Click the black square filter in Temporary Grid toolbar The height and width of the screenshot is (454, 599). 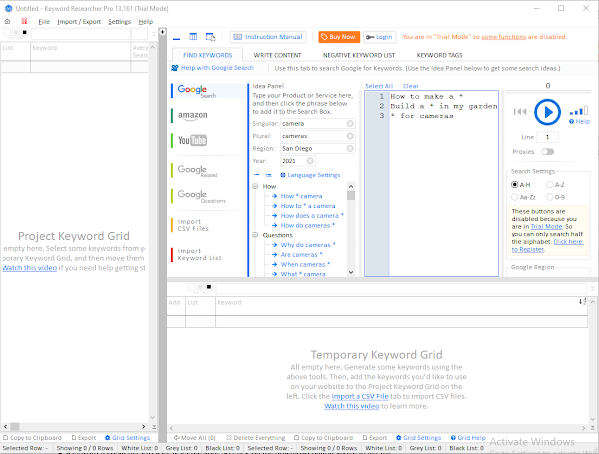[x=209, y=287]
